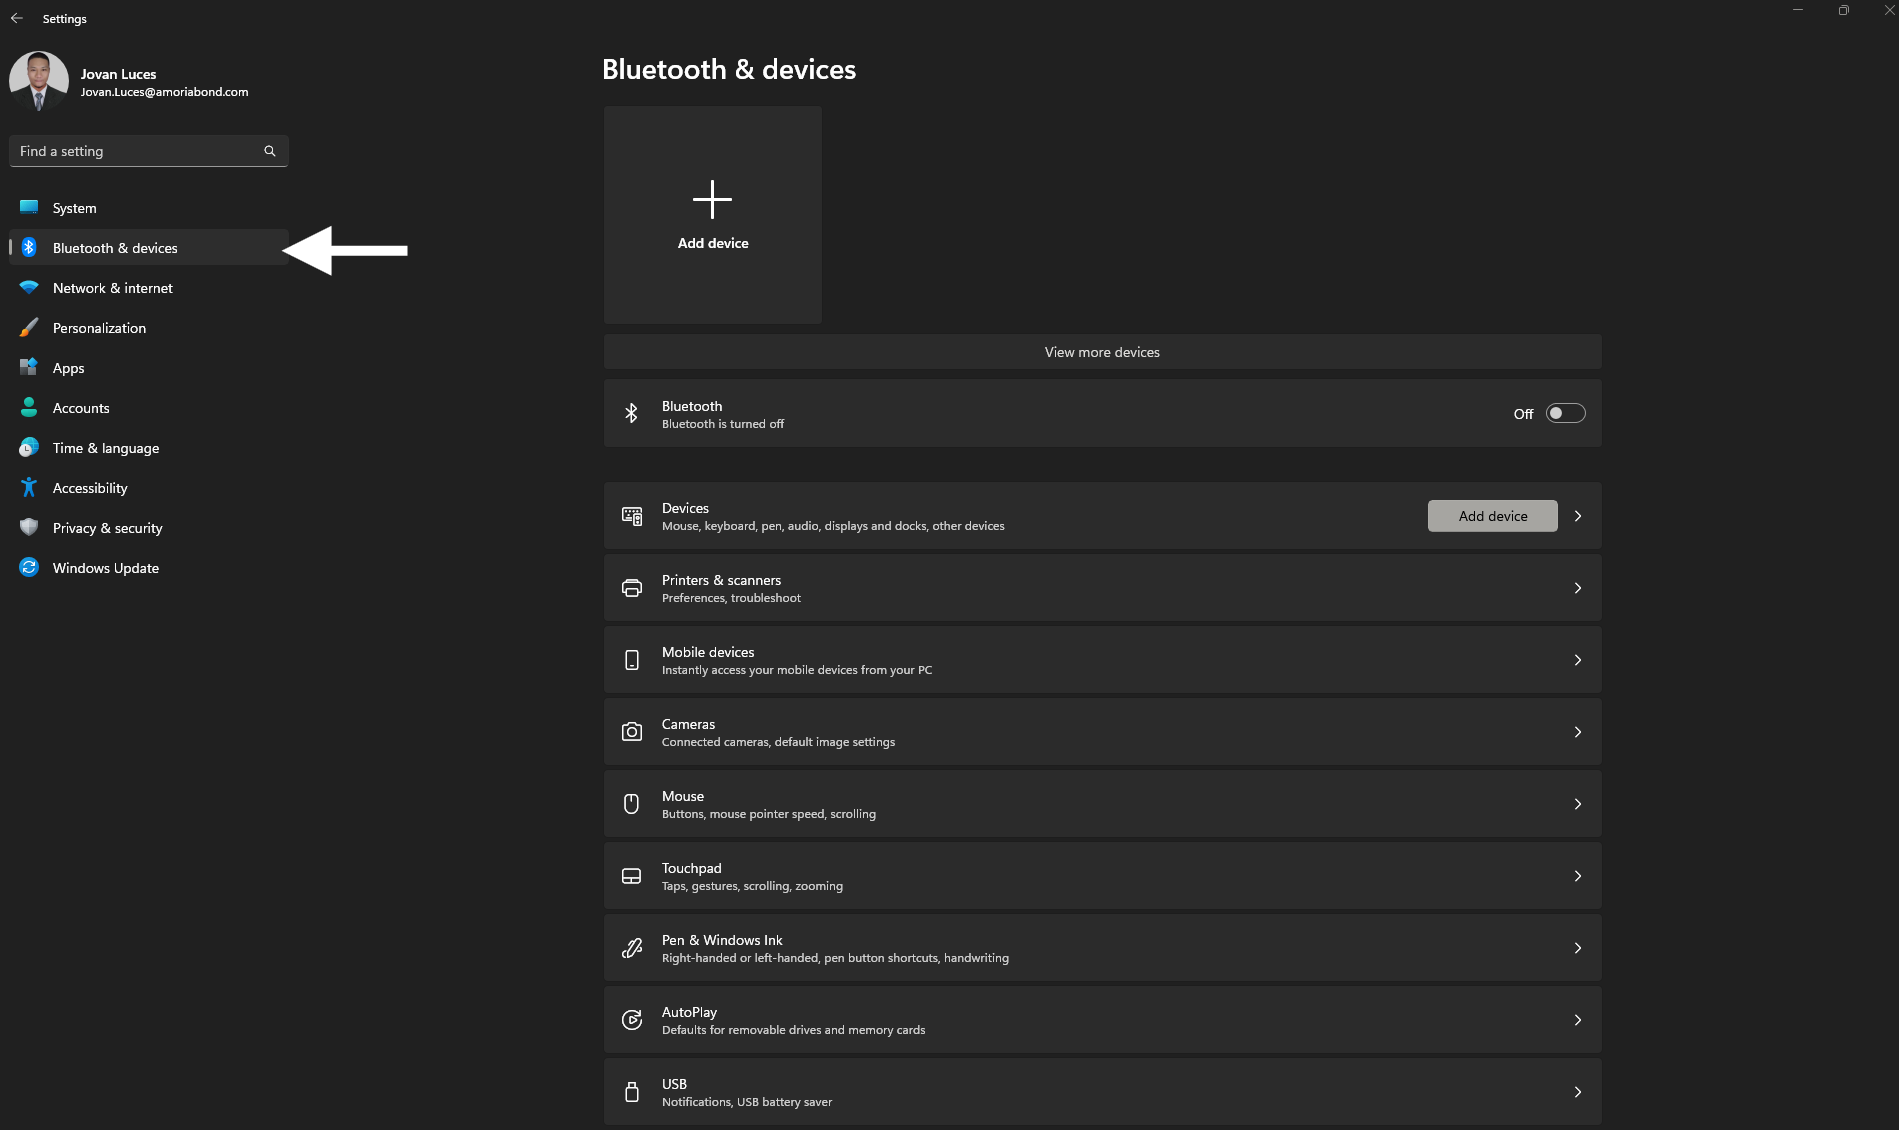
Task: Click the search magnifier icon
Action: click(x=269, y=151)
